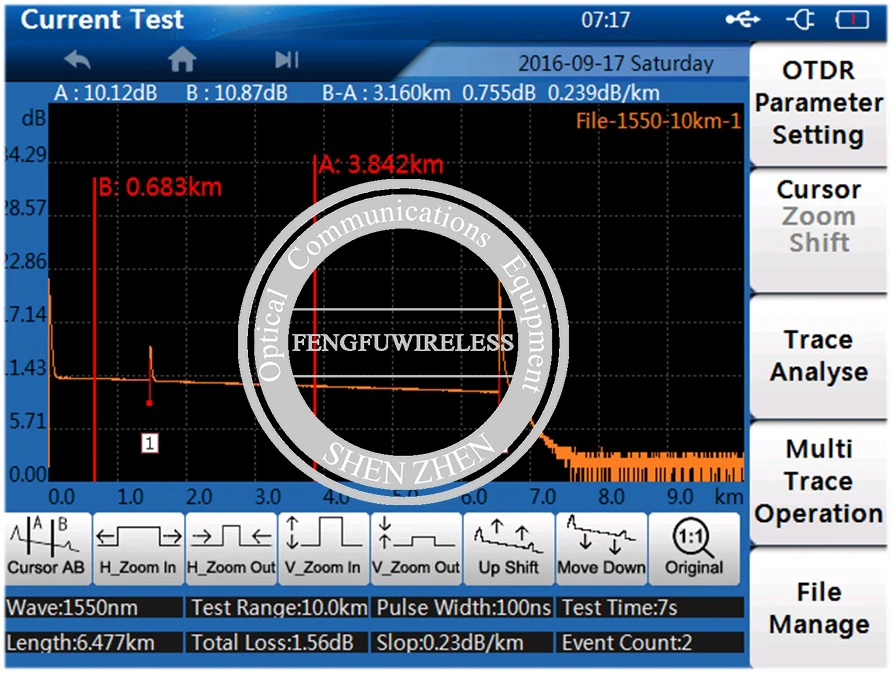Tap the V_Zoom In button
Image resolution: width=892 pixels, height=673 pixels.
[323, 548]
